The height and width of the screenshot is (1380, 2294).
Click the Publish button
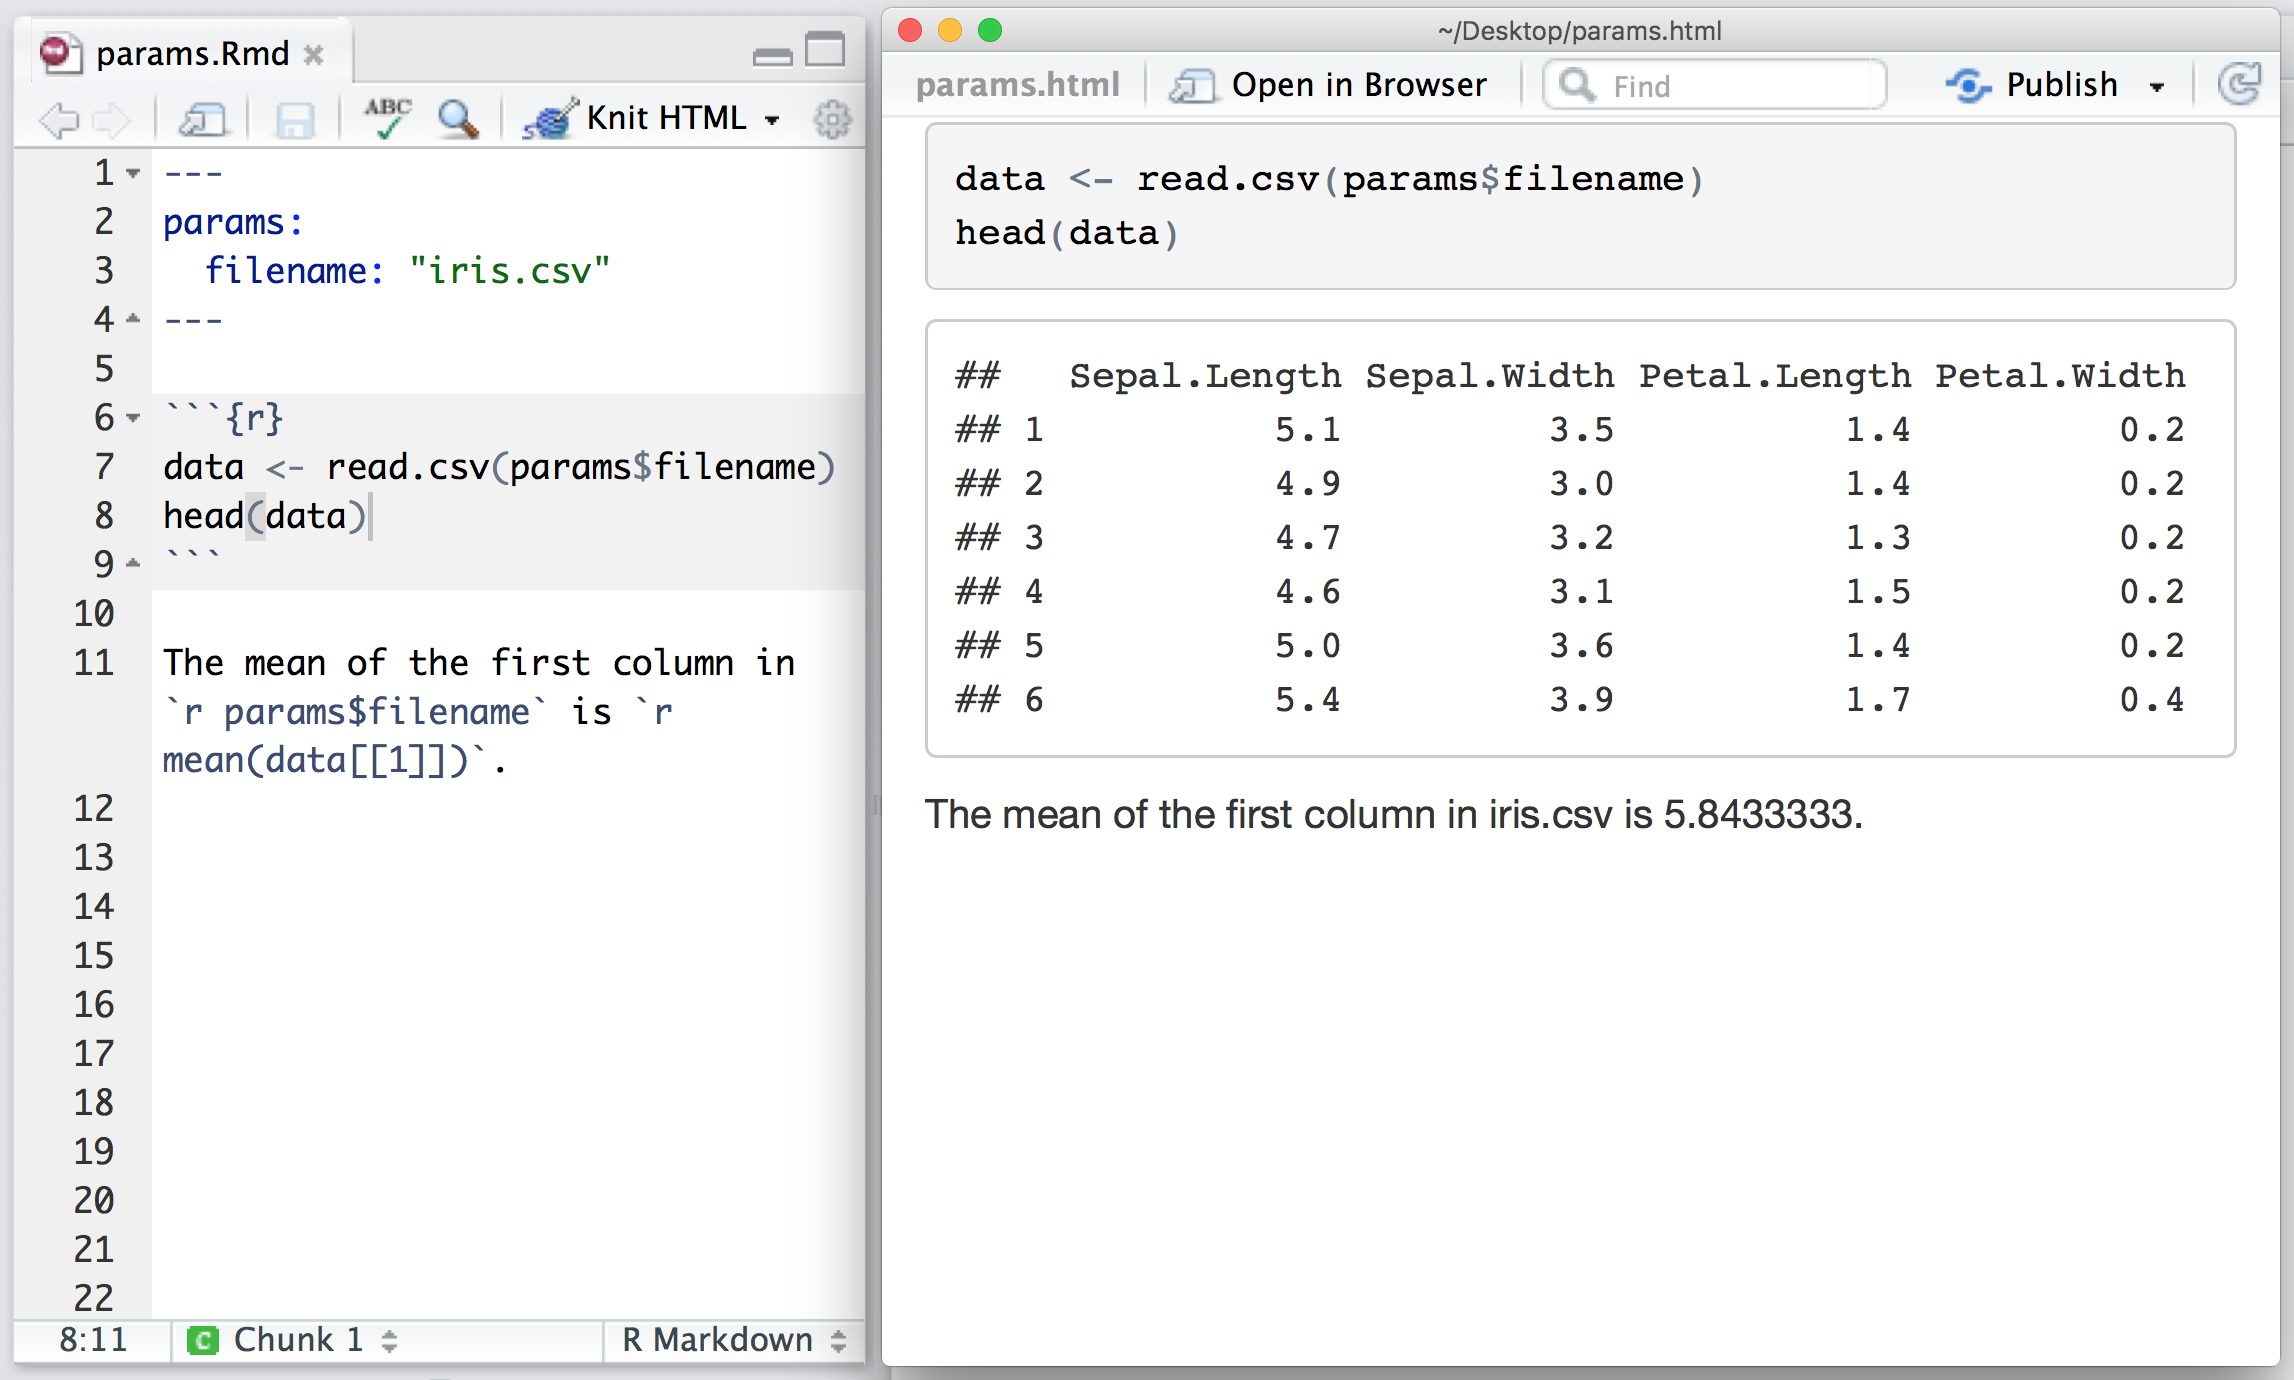(2058, 85)
